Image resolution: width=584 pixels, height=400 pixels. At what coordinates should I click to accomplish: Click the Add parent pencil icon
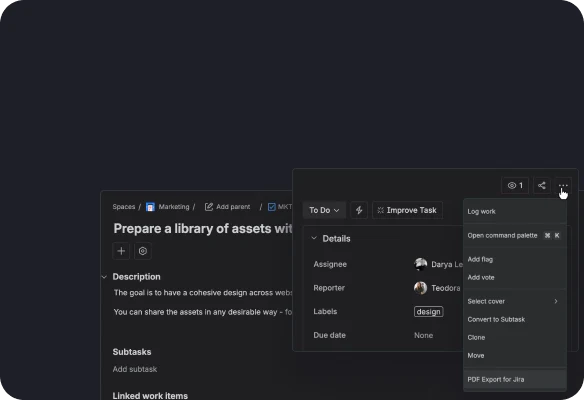209,207
